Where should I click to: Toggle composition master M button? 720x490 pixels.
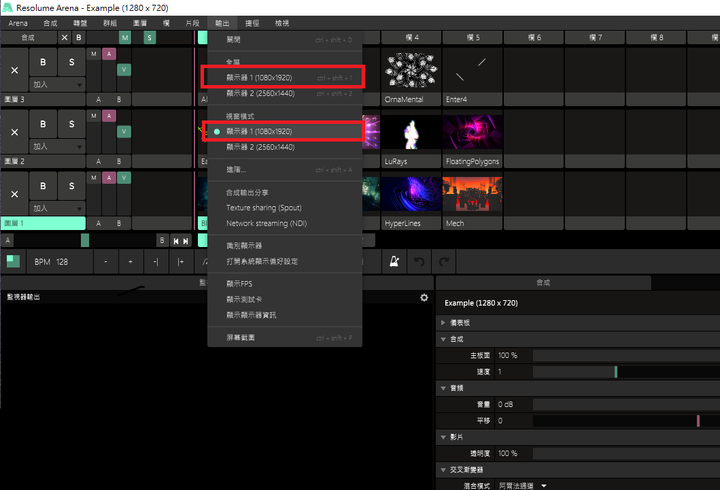[x=125, y=38]
